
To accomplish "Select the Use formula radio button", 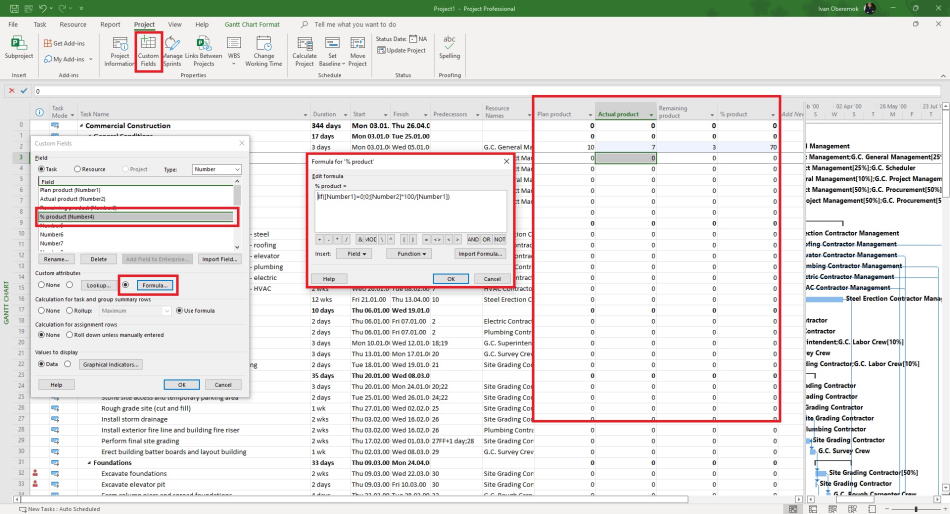I will coord(179,310).
